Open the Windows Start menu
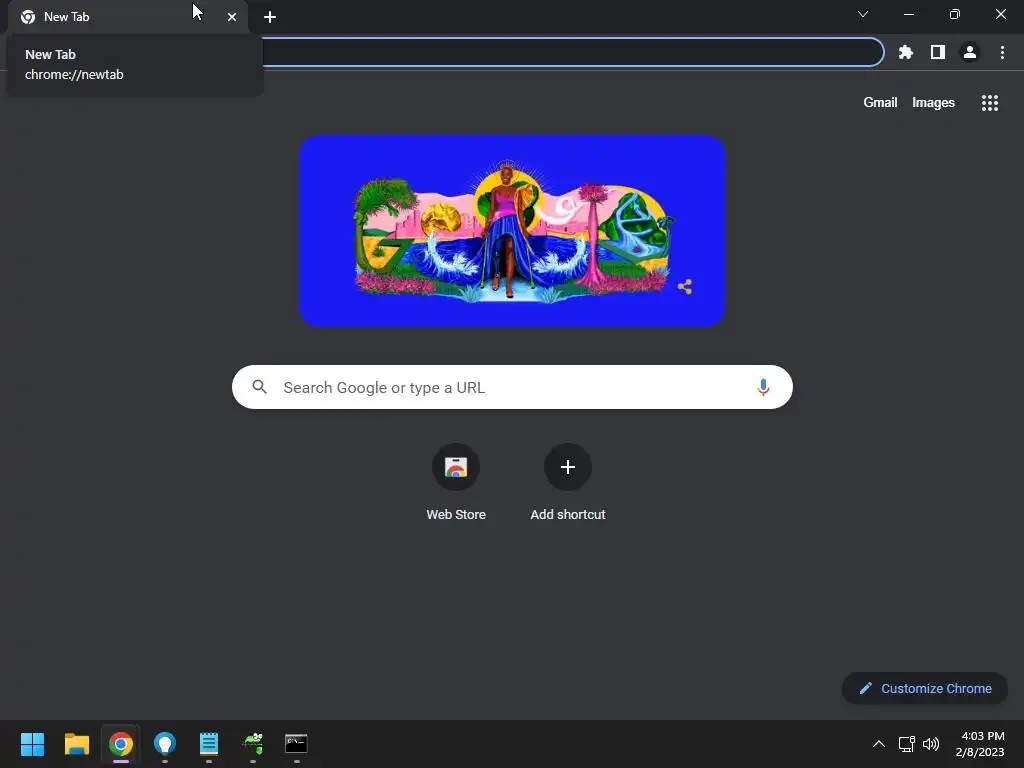 tap(32, 744)
